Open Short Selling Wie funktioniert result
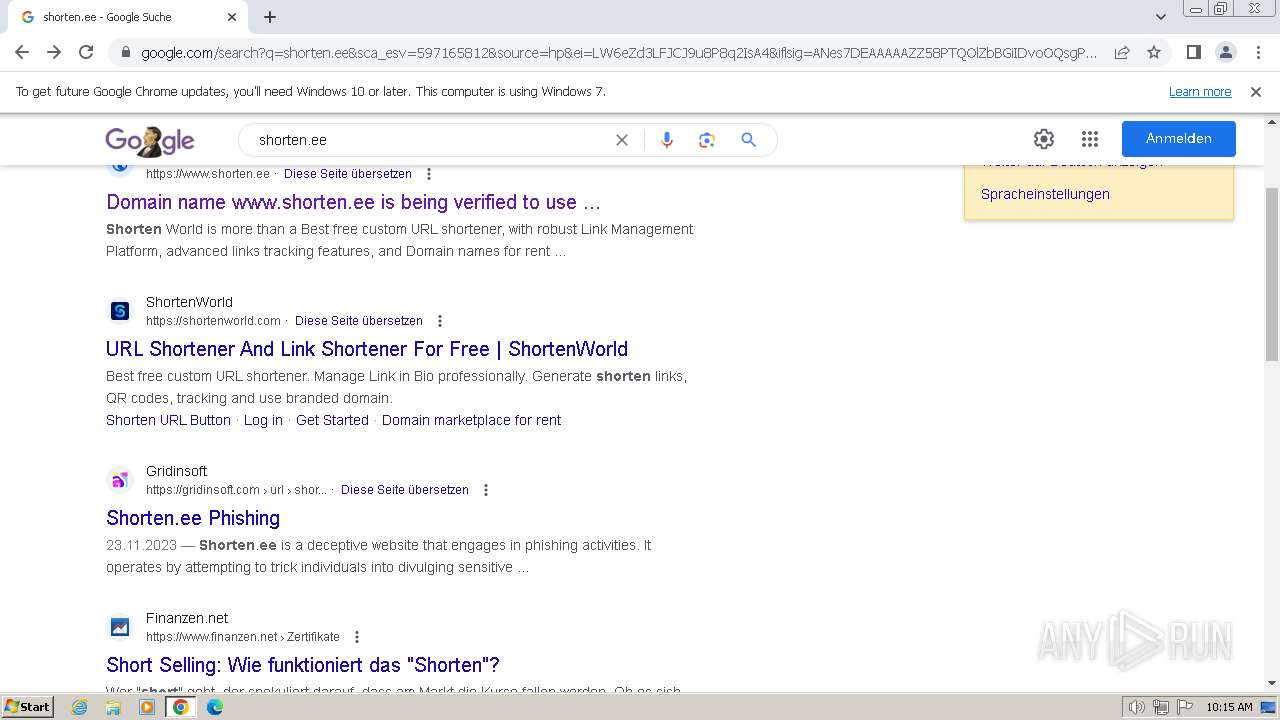 pos(303,665)
